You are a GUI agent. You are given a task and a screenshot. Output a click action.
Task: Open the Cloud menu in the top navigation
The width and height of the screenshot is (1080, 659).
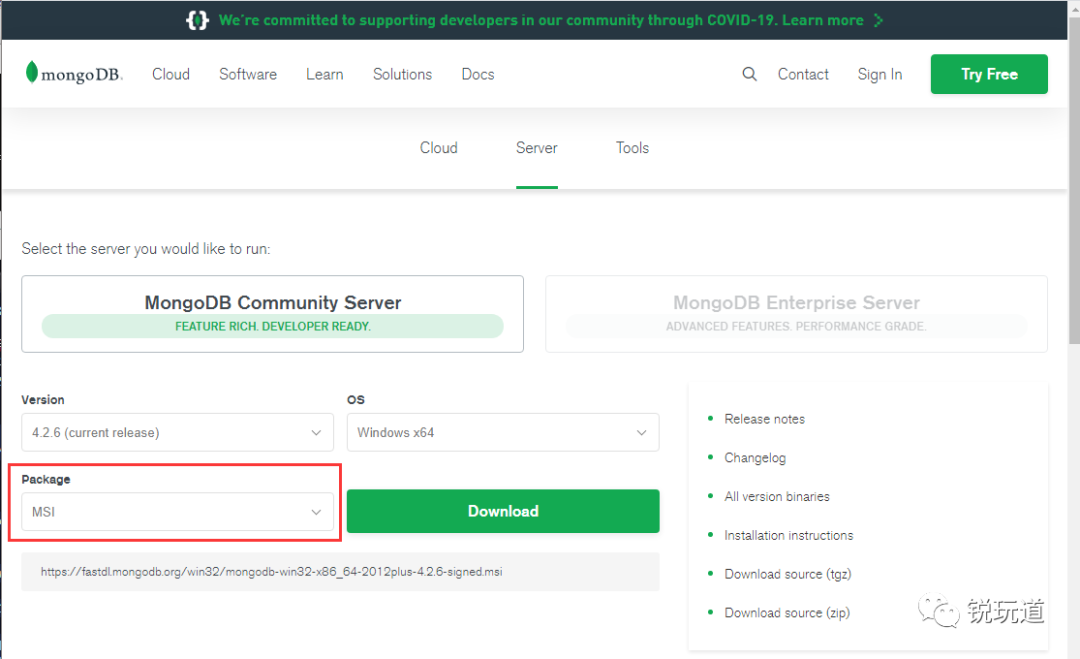[x=171, y=74]
